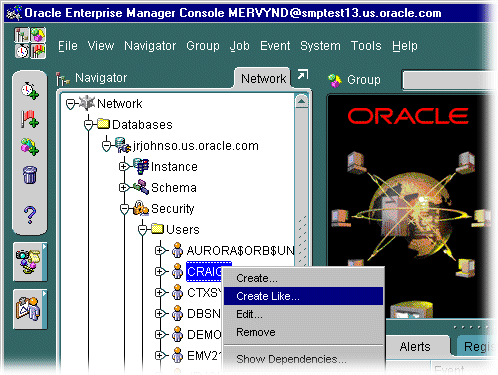Collapse the Security node
This screenshot has height=375, width=498.
pyautogui.click(x=124, y=209)
